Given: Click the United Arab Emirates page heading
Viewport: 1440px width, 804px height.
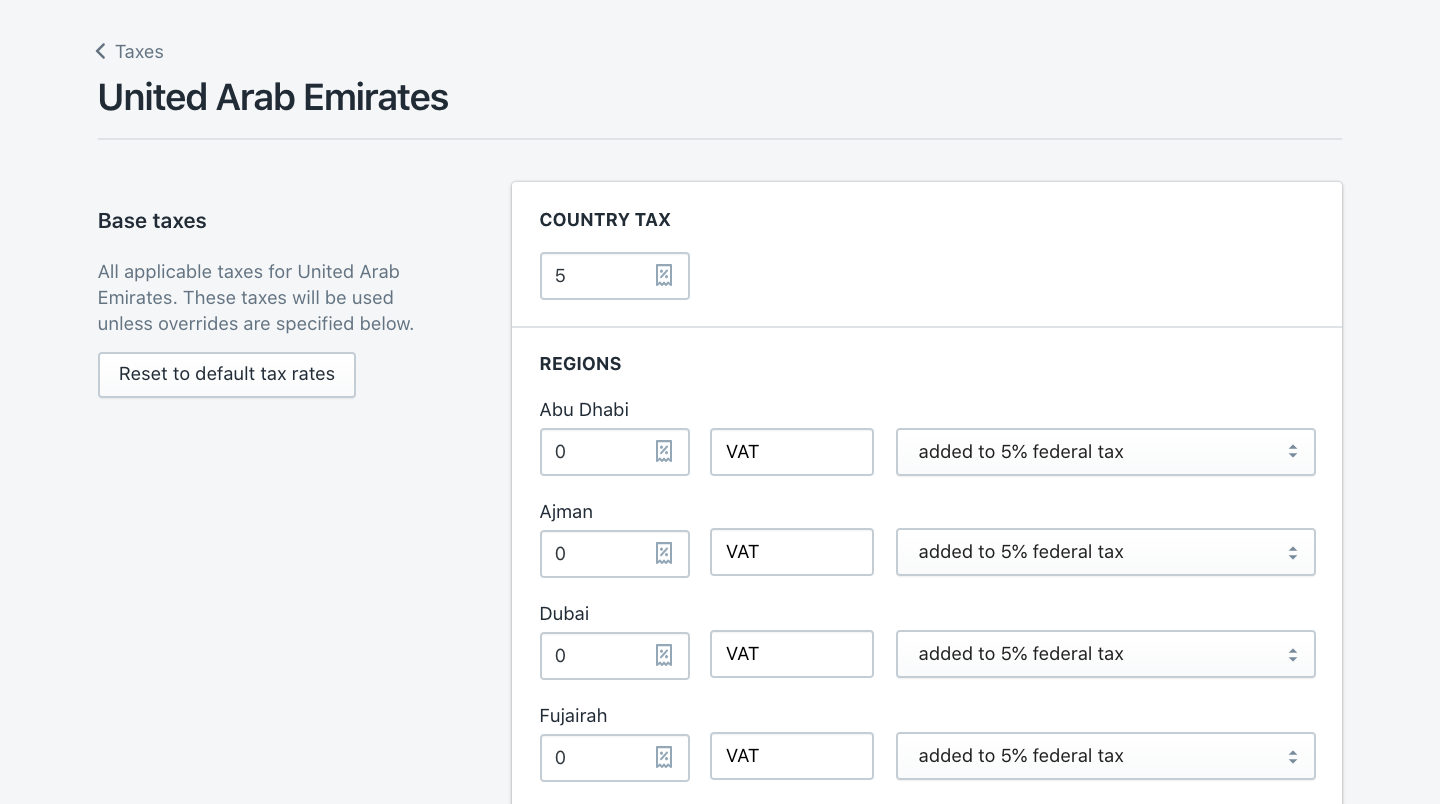Looking at the screenshot, I should click(x=272, y=97).
